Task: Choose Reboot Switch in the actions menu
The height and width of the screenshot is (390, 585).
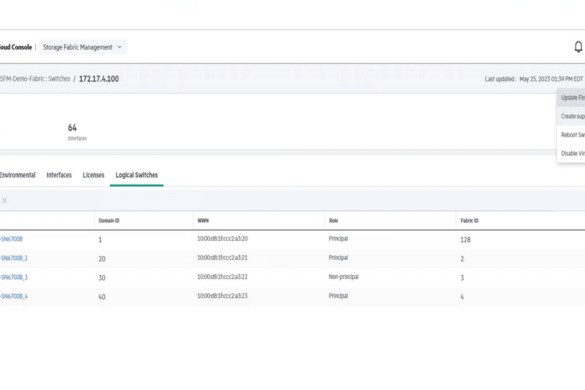Action: tap(571, 135)
